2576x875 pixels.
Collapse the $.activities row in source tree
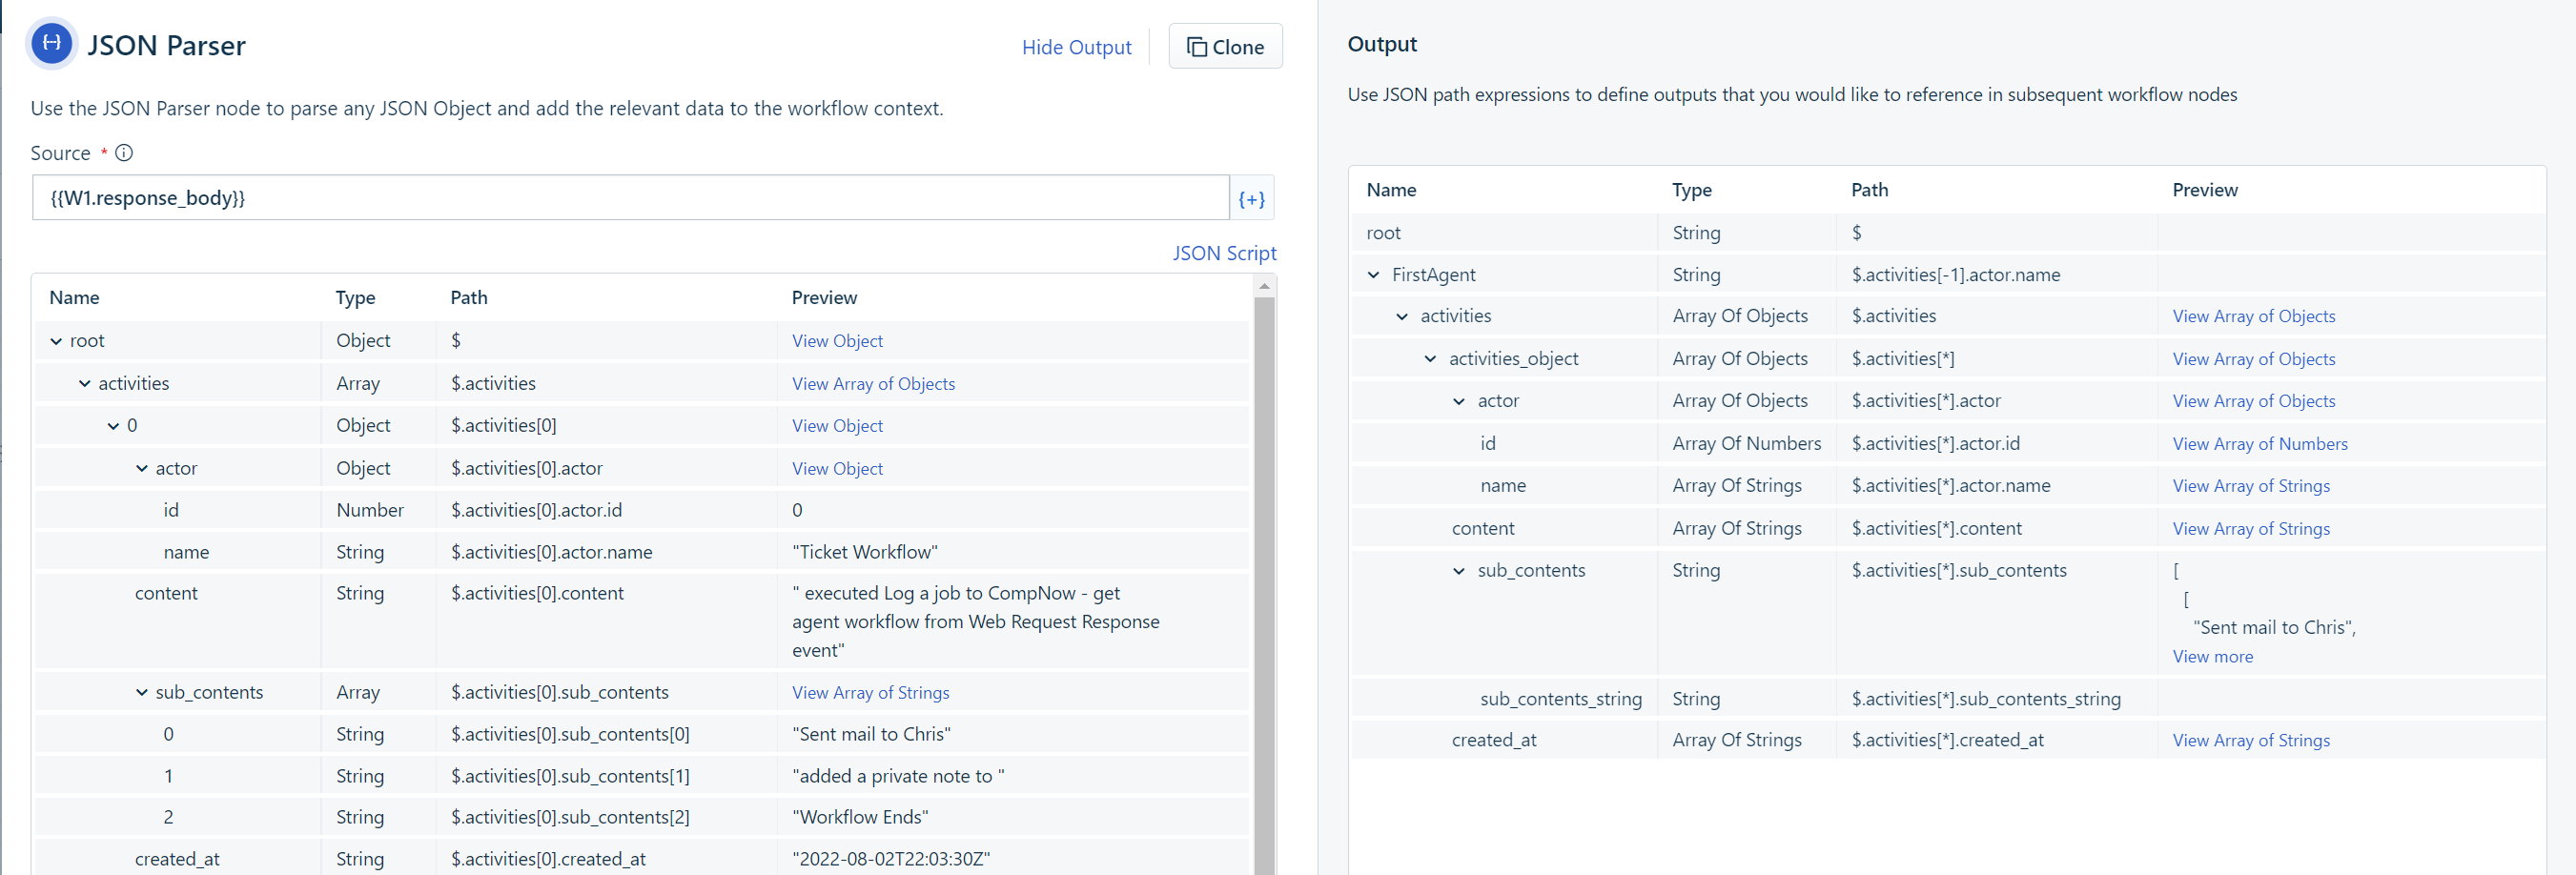84,384
